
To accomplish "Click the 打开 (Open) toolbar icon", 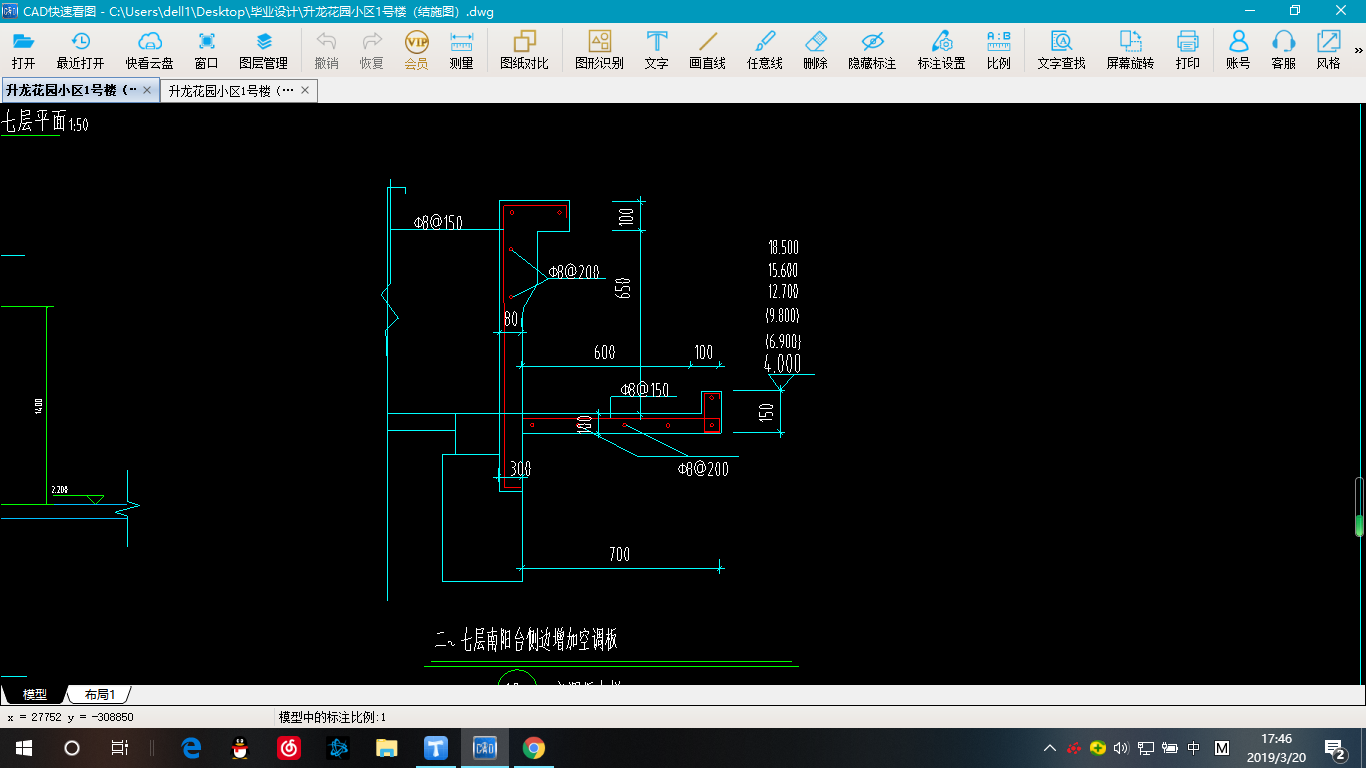I will pyautogui.click(x=23, y=50).
